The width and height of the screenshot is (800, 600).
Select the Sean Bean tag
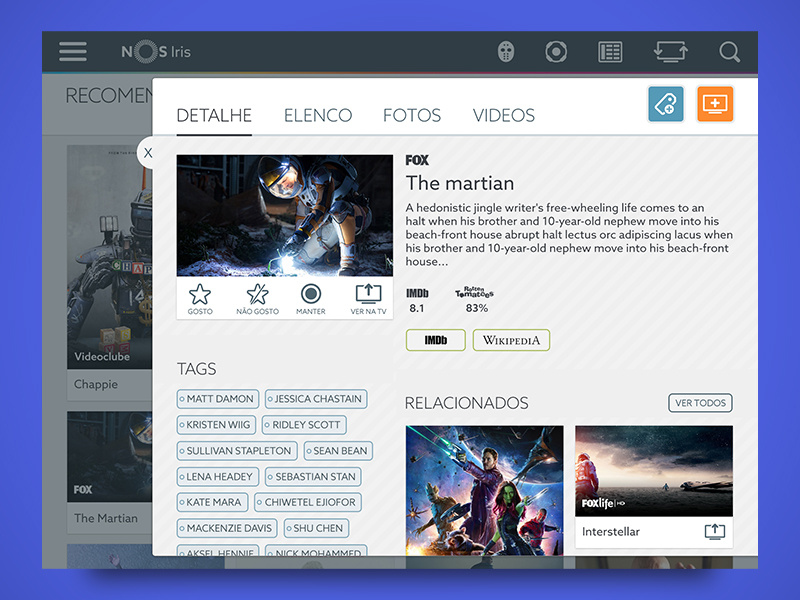pyautogui.click(x=338, y=451)
